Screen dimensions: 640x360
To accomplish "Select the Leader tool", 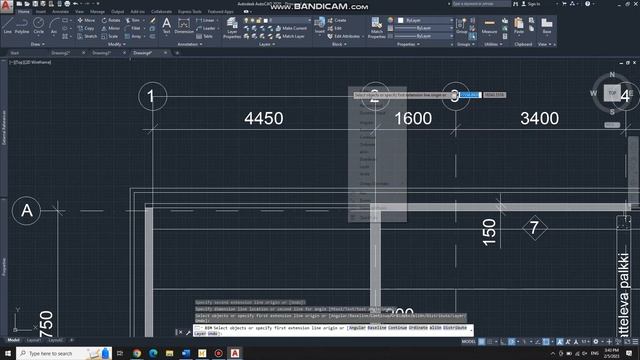I will 206,28.
